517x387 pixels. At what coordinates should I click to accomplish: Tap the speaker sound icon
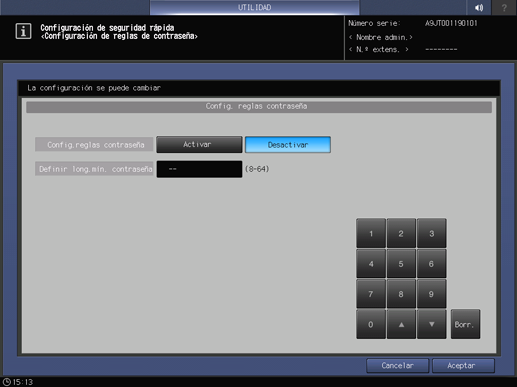coord(479,7)
